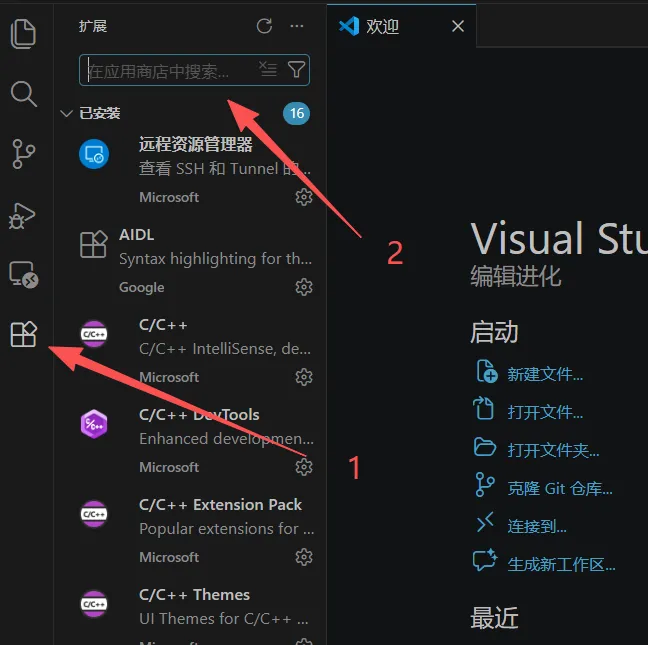Open the gear menu for AIDL extension

(x=304, y=287)
